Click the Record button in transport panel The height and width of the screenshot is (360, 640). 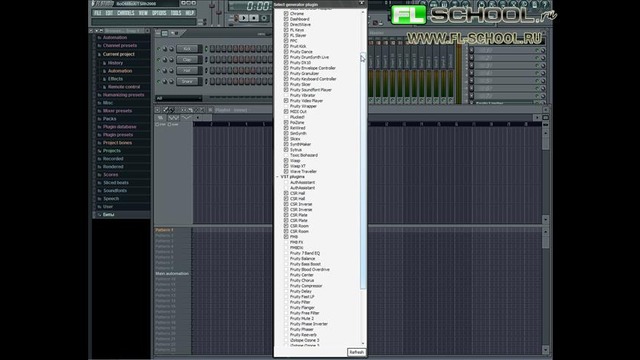(264, 18)
